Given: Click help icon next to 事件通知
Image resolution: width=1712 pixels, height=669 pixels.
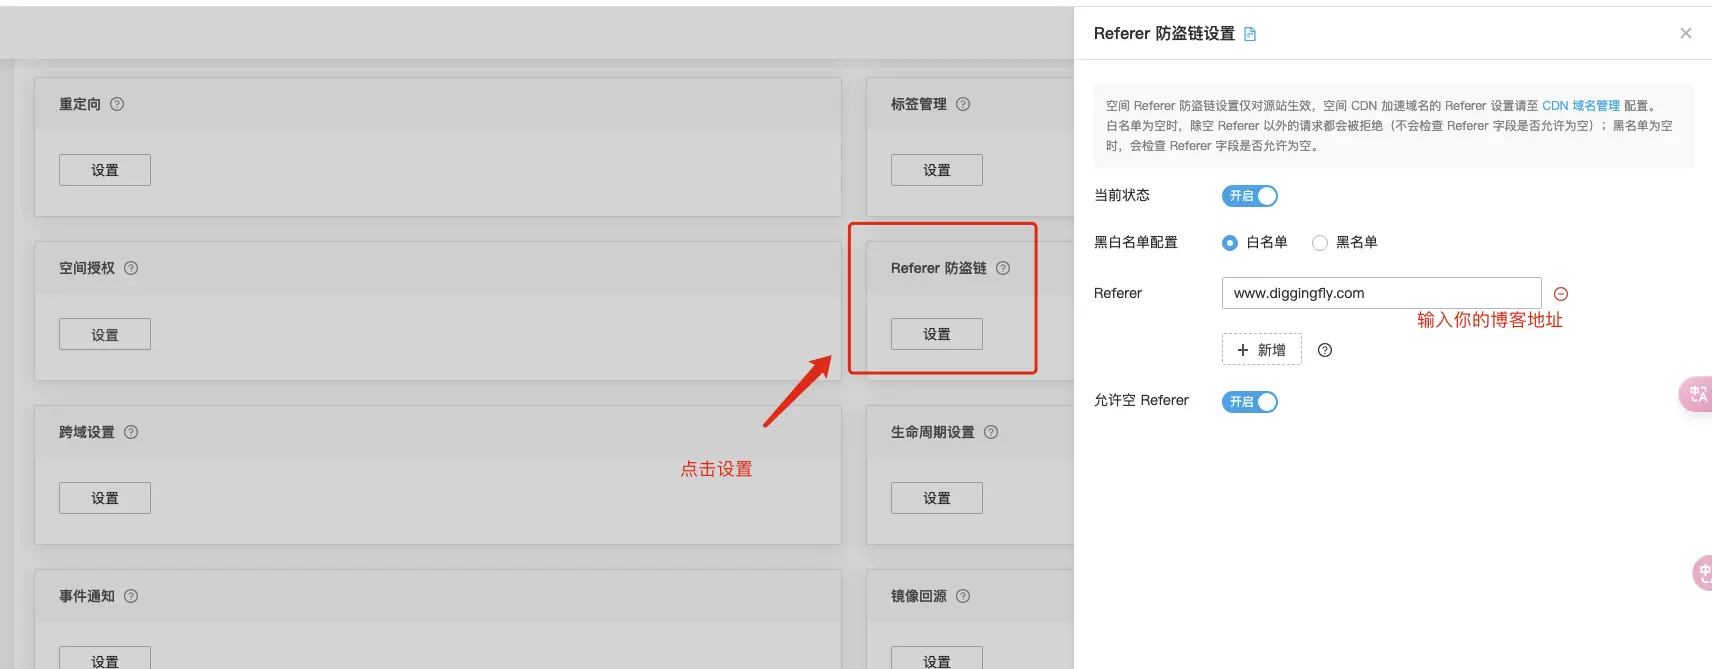Looking at the screenshot, I should [131, 596].
